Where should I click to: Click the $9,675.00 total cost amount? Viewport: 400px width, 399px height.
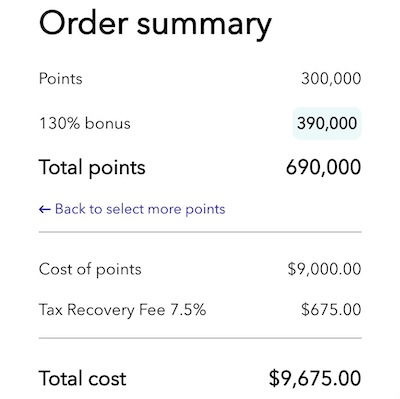click(315, 379)
